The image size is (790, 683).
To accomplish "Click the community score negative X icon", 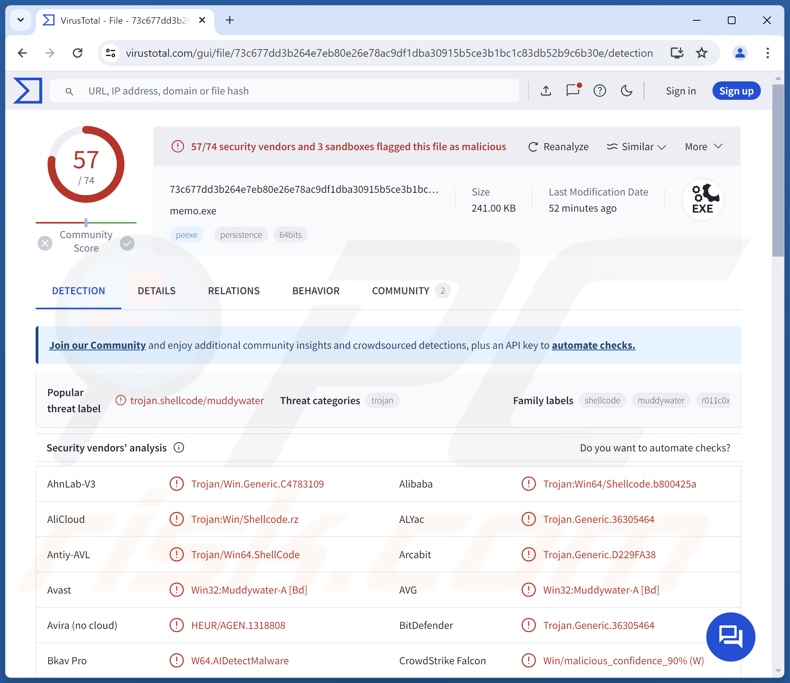I will tap(45, 243).
